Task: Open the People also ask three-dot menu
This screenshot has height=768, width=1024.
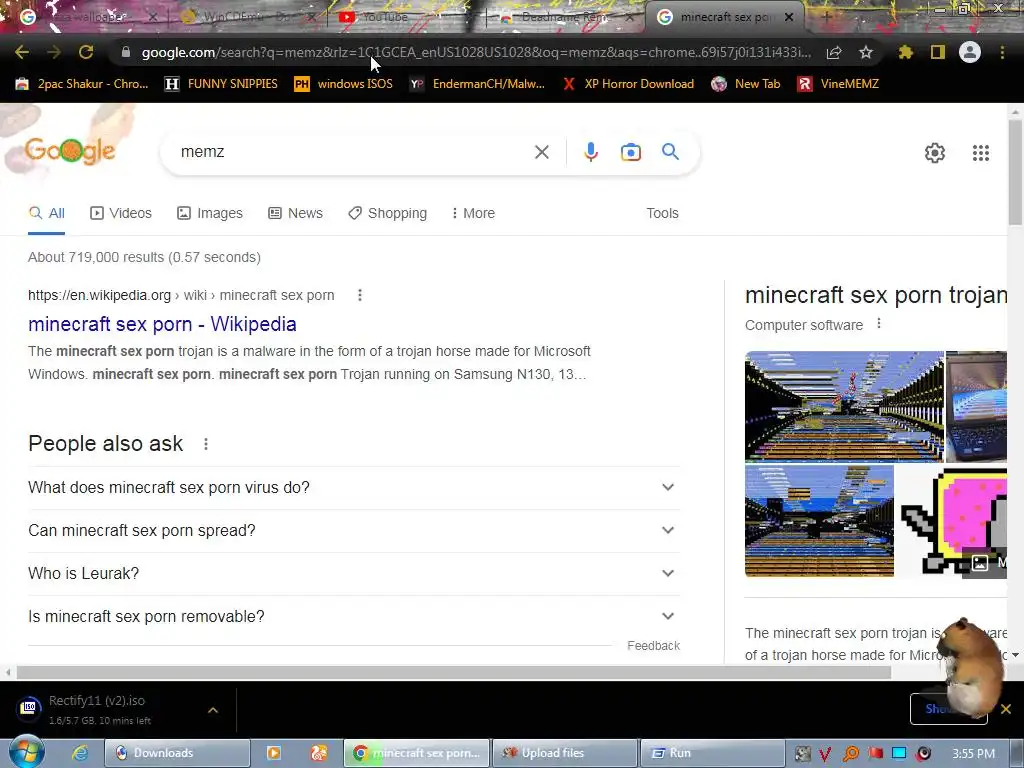Action: pyautogui.click(x=206, y=444)
